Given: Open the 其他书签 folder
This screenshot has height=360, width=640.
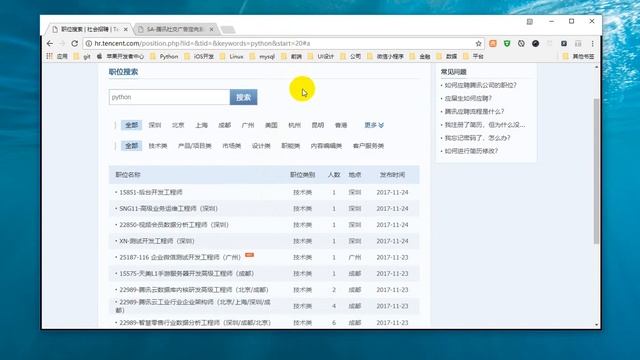Looking at the screenshot, I should (579, 56).
